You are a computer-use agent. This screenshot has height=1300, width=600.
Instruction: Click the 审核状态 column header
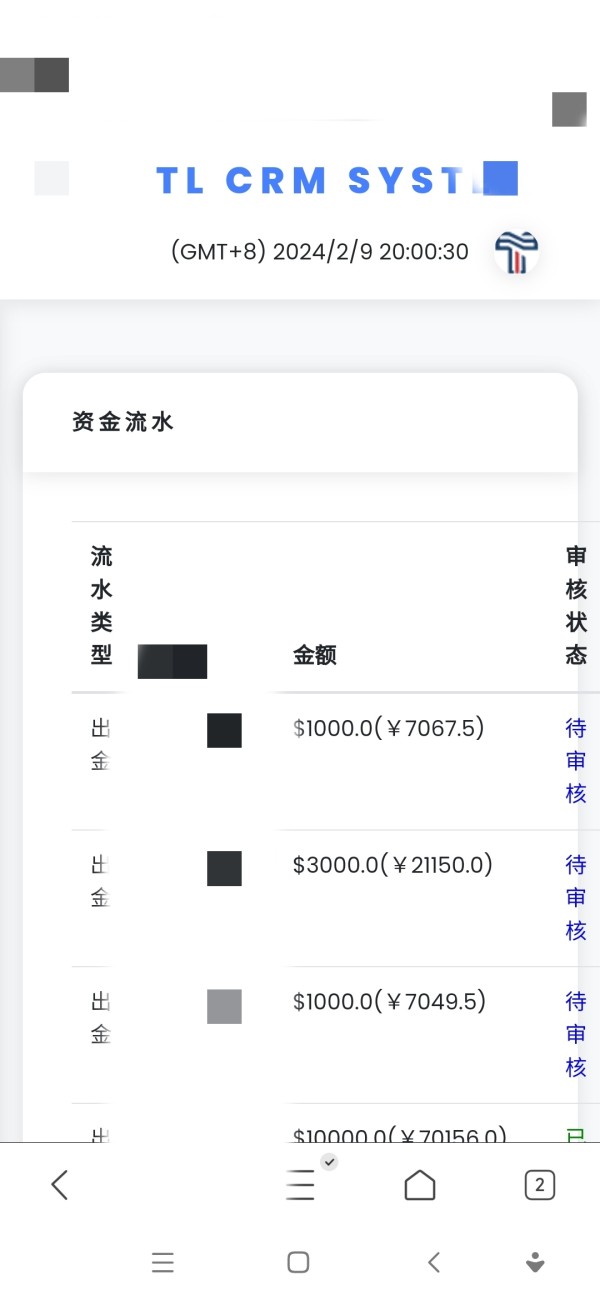pyautogui.click(x=576, y=606)
